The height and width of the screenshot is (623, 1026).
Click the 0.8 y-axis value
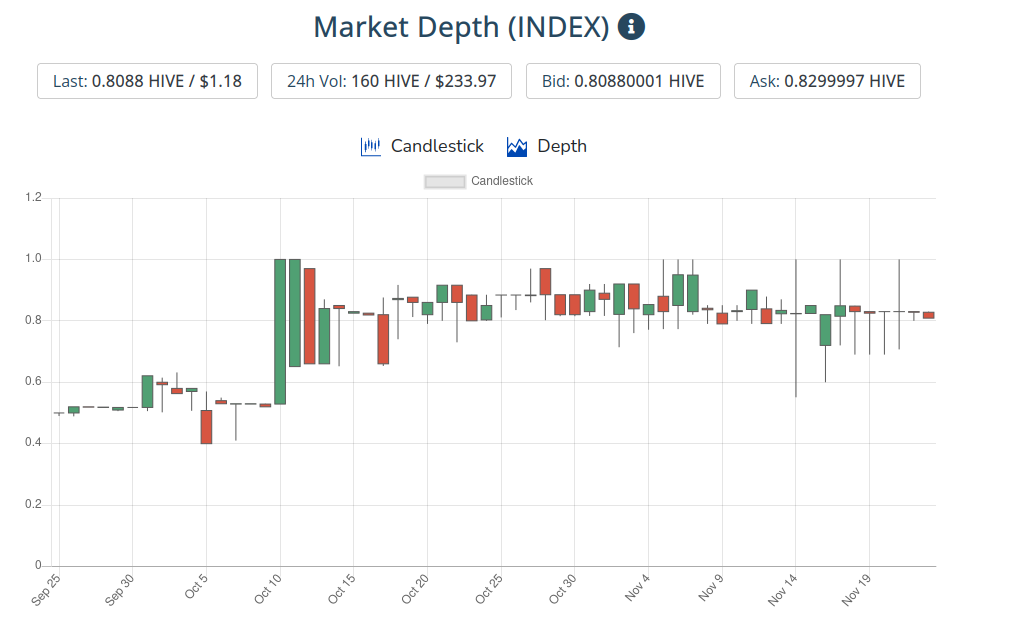click(33, 320)
